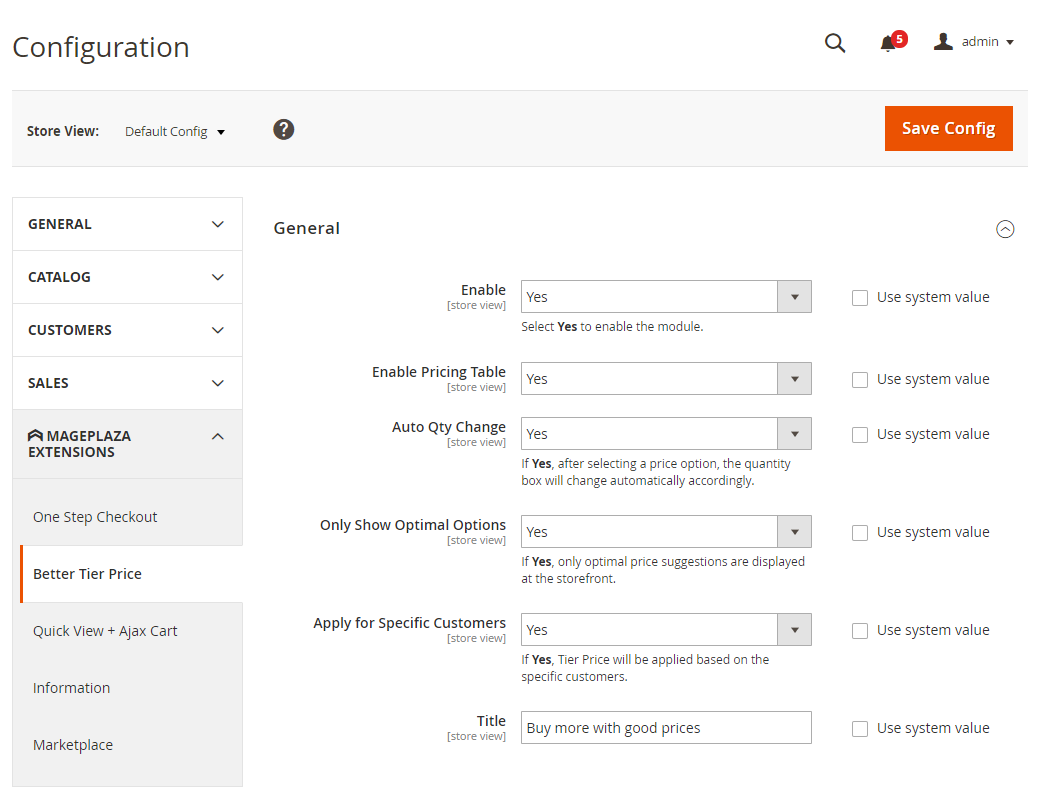Image resolution: width=1047 pixels, height=787 pixels.
Task: Check Use system value for Enable
Action: 860,297
